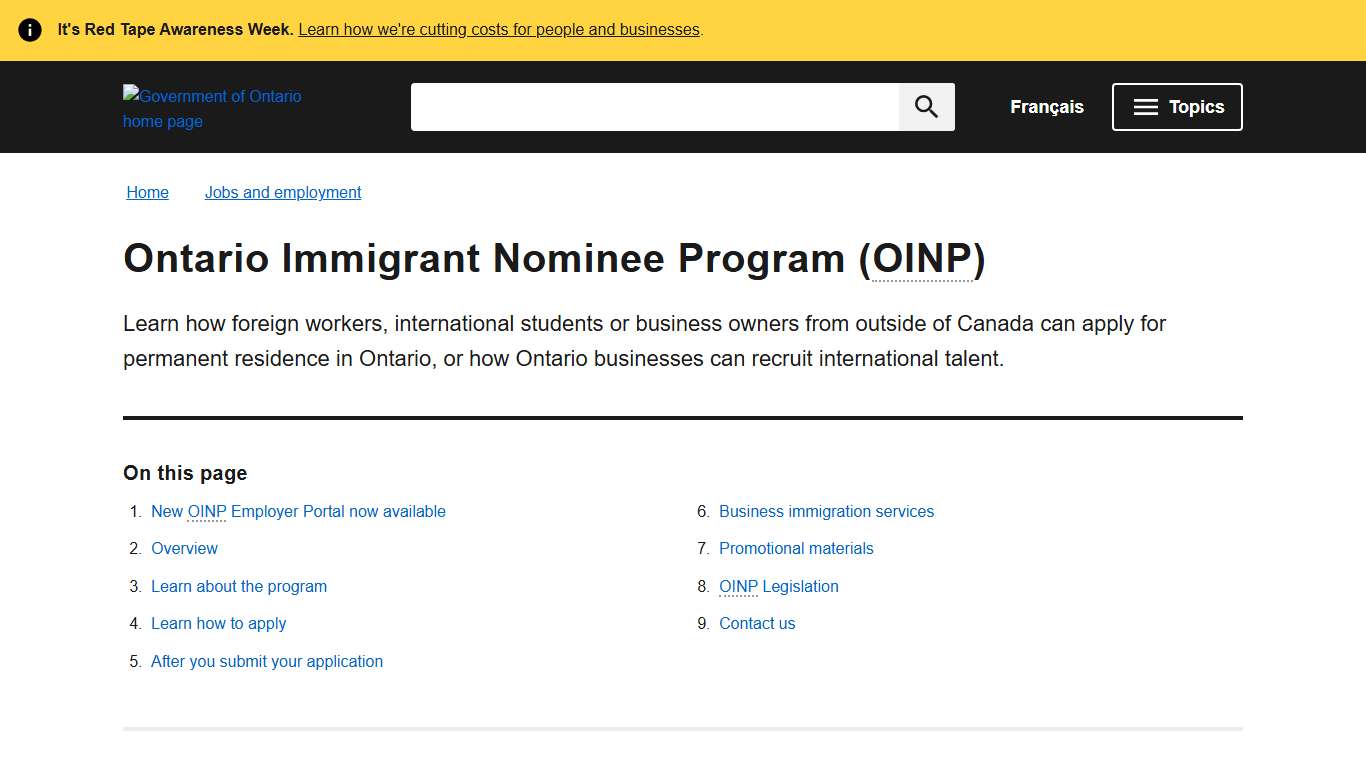This screenshot has width=1366, height=768.
Task: Open the Topics hamburger menu icon
Action: click(x=1145, y=106)
